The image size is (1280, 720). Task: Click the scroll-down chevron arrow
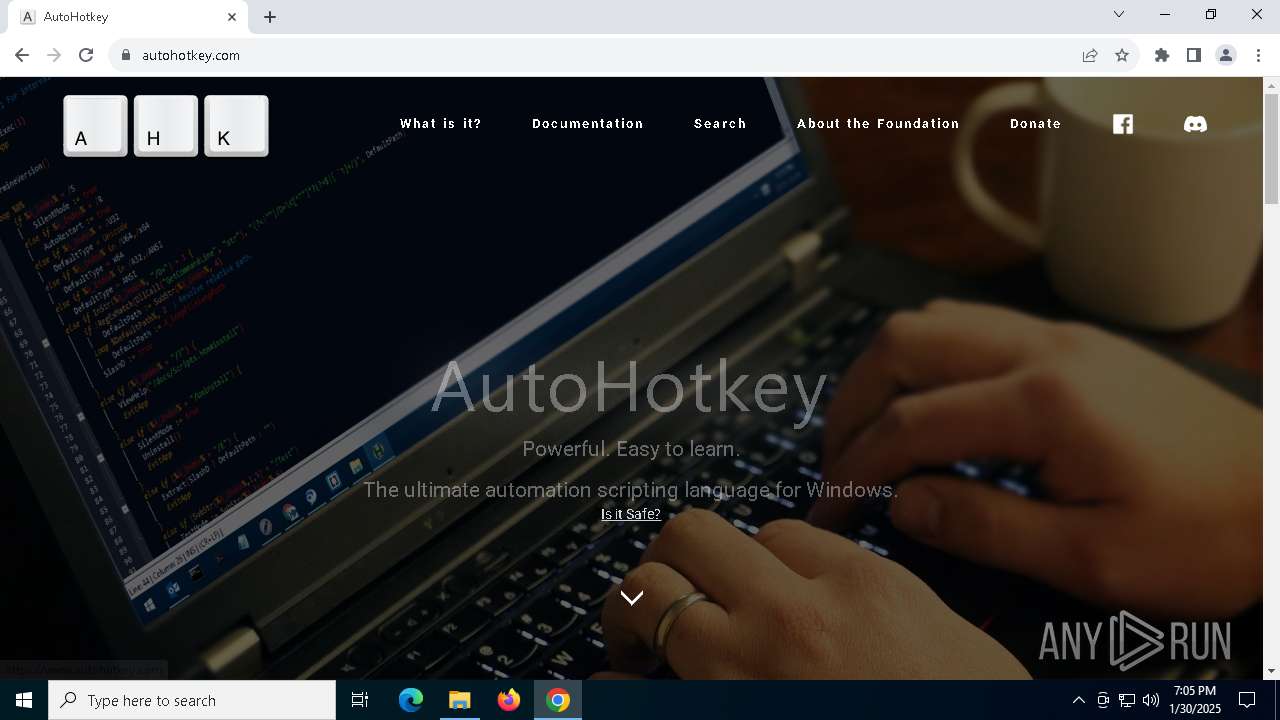click(x=631, y=597)
